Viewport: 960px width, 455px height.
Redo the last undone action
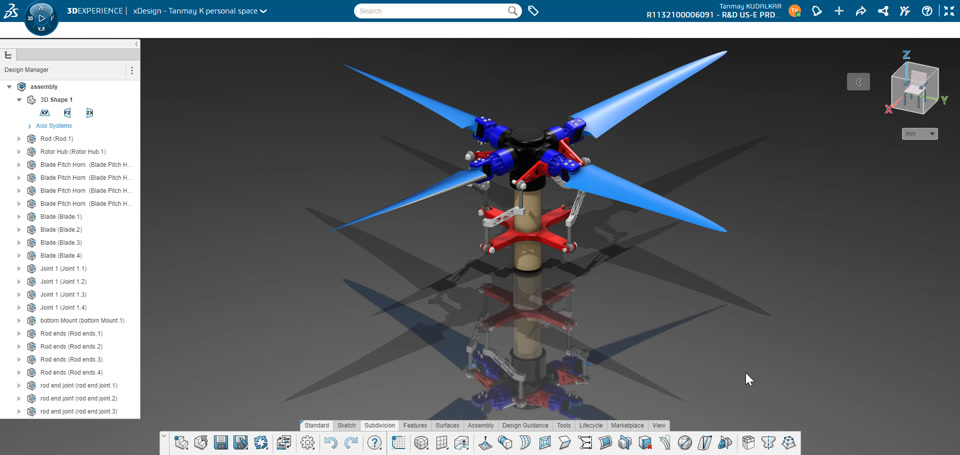pos(351,443)
